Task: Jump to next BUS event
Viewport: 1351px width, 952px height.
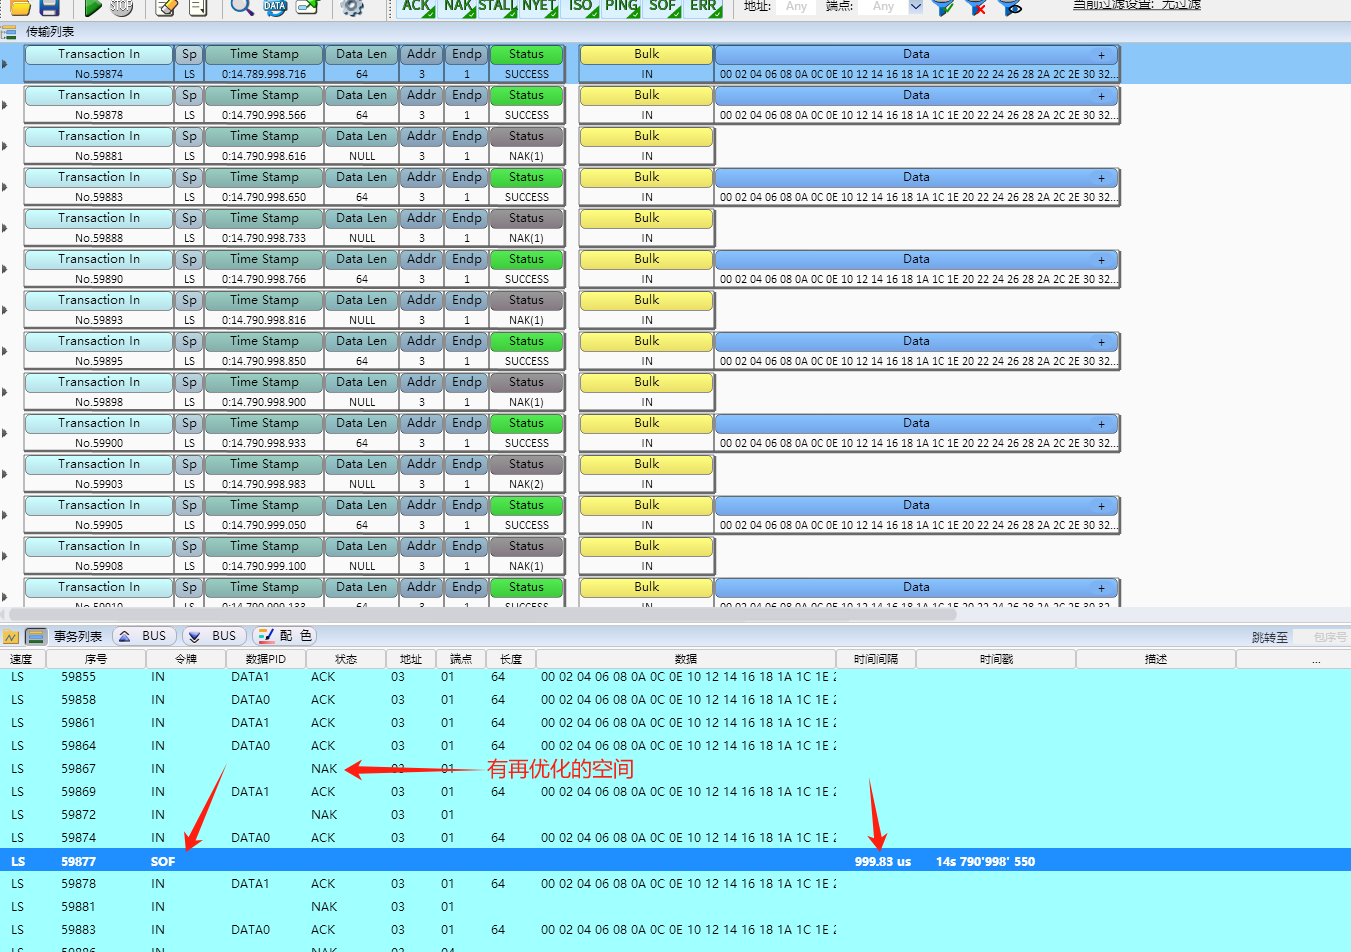Action: 215,636
